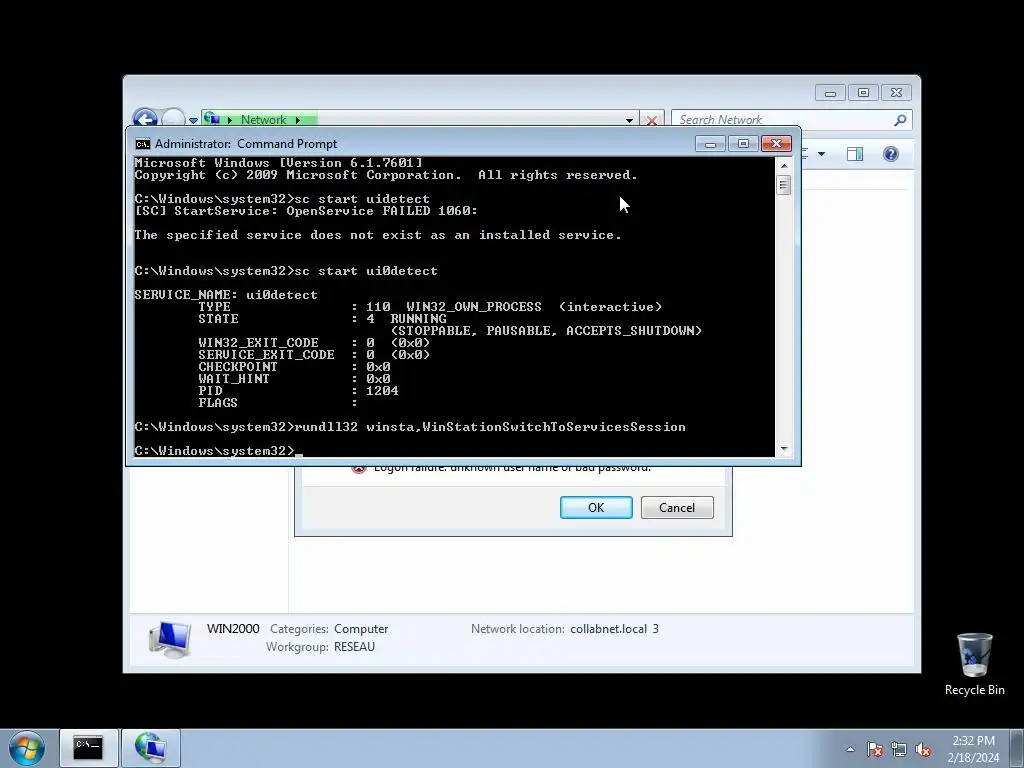Image resolution: width=1024 pixels, height=768 pixels.
Task: Open recent pages dropdown in explorer
Action: pyautogui.click(x=193, y=120)
